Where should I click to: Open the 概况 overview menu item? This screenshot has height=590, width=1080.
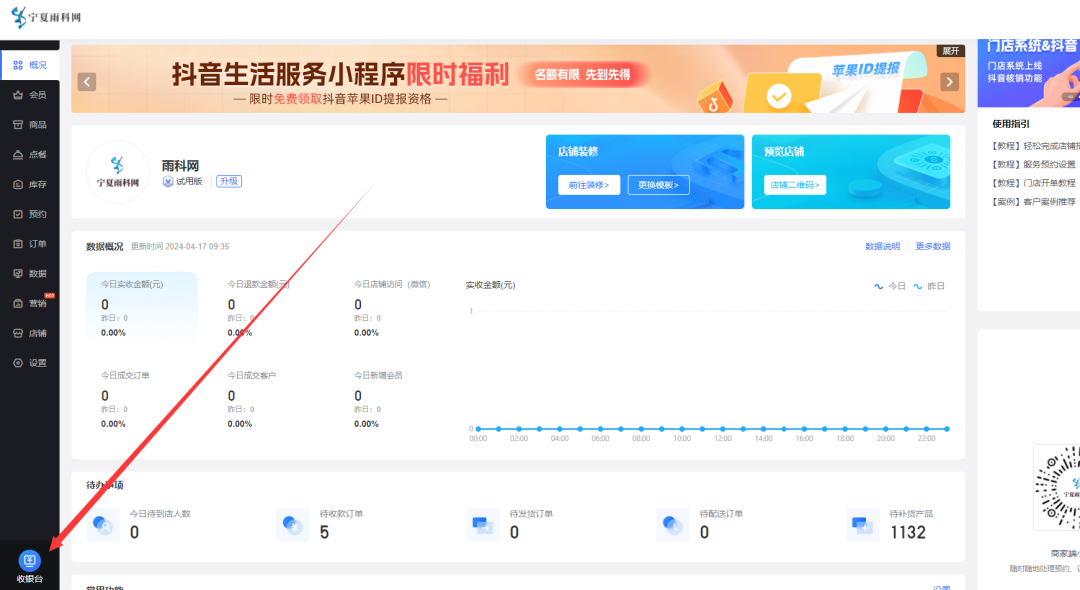click(30, 65)
